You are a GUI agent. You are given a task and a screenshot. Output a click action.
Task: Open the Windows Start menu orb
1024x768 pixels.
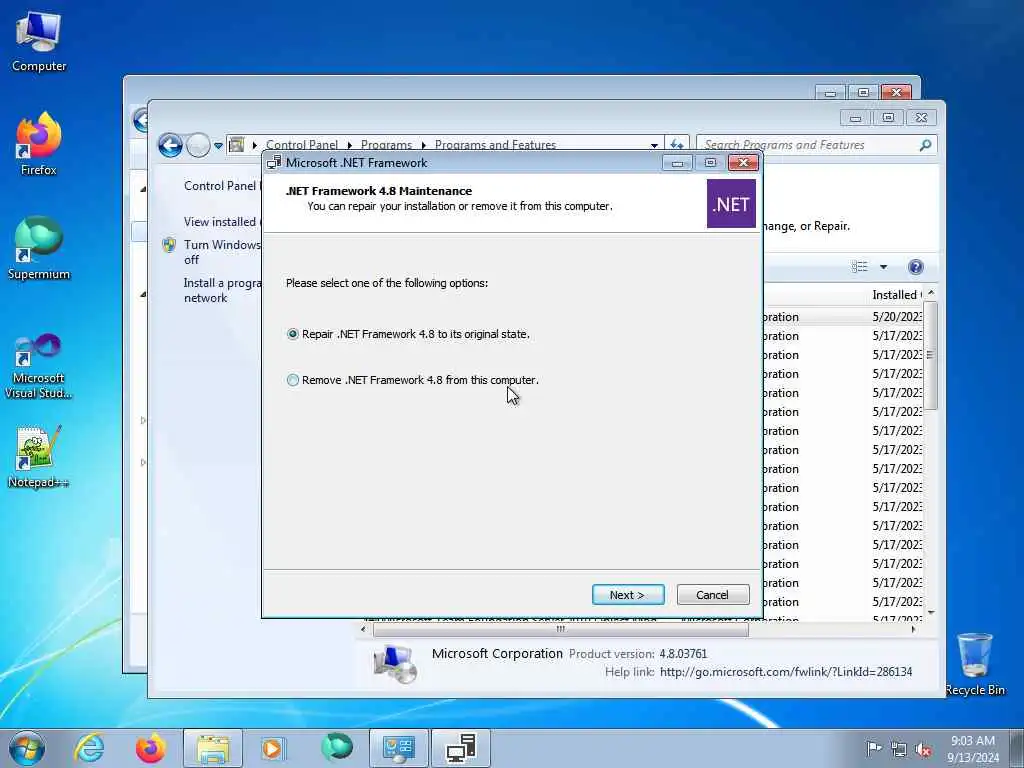[27, 748]
